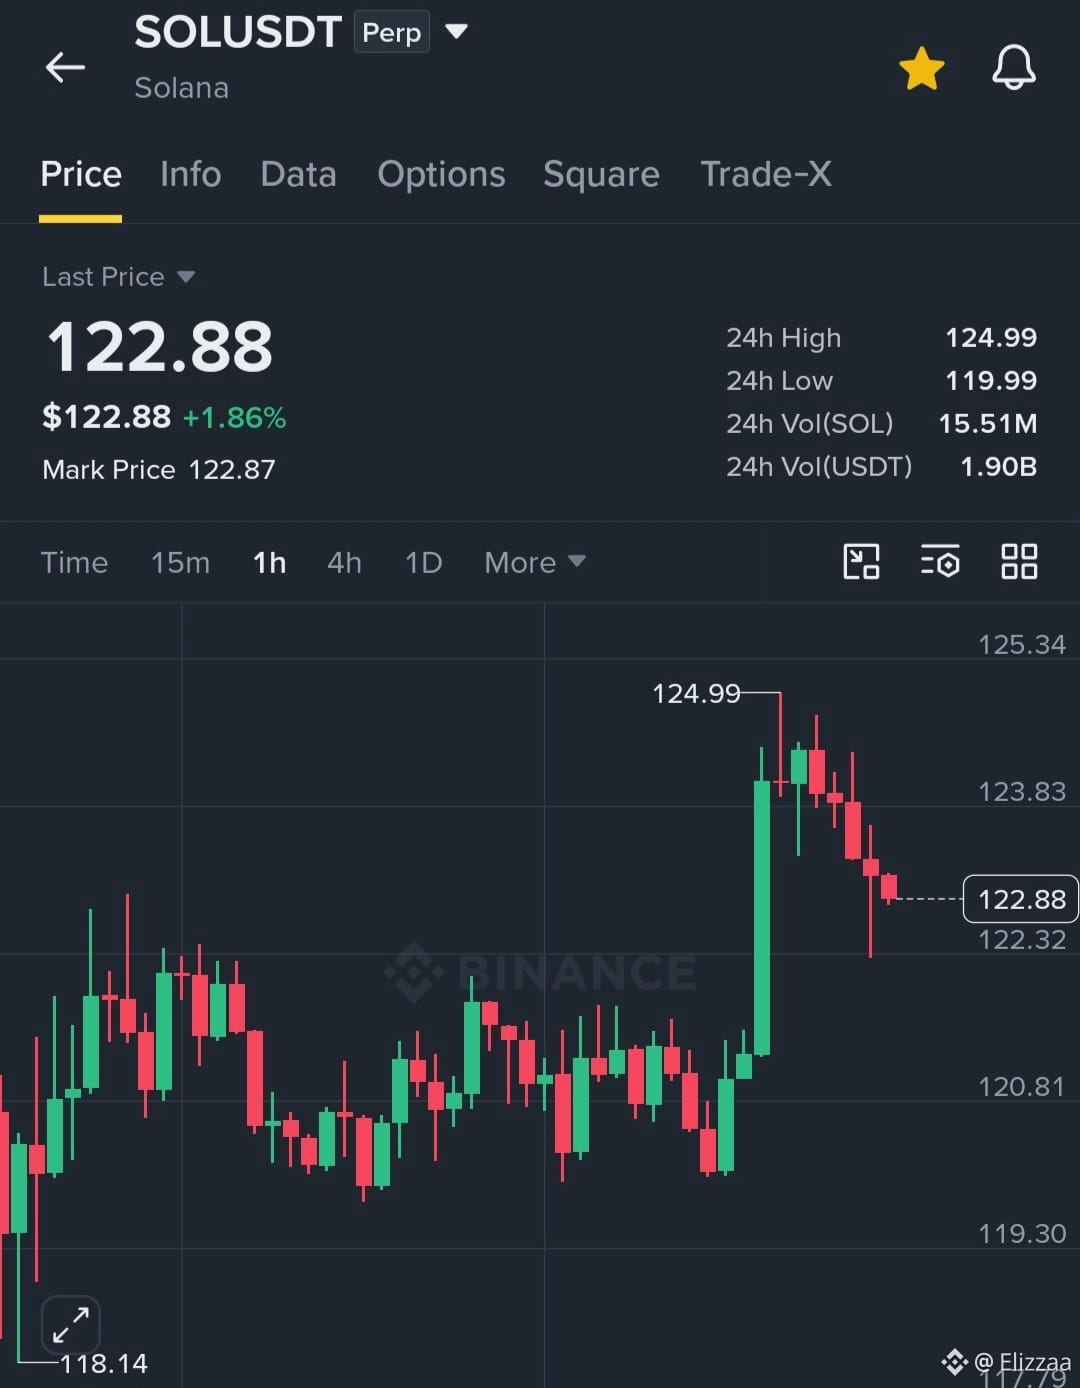Open the Options tab
Screen dimensions: 1080x1388
pyautogui.click(x=441, y=175)
